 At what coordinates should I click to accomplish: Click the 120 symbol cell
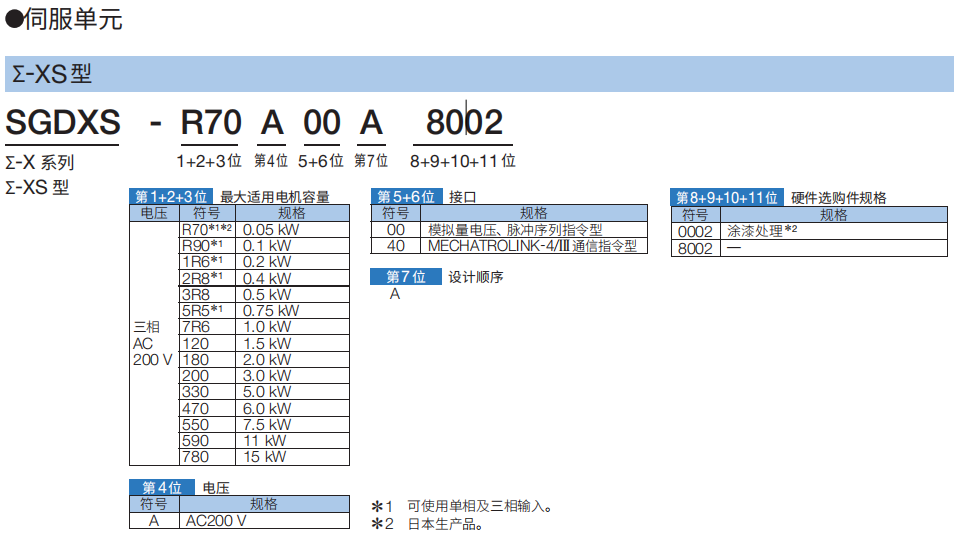pyautogui.click(x=207, y=343)
